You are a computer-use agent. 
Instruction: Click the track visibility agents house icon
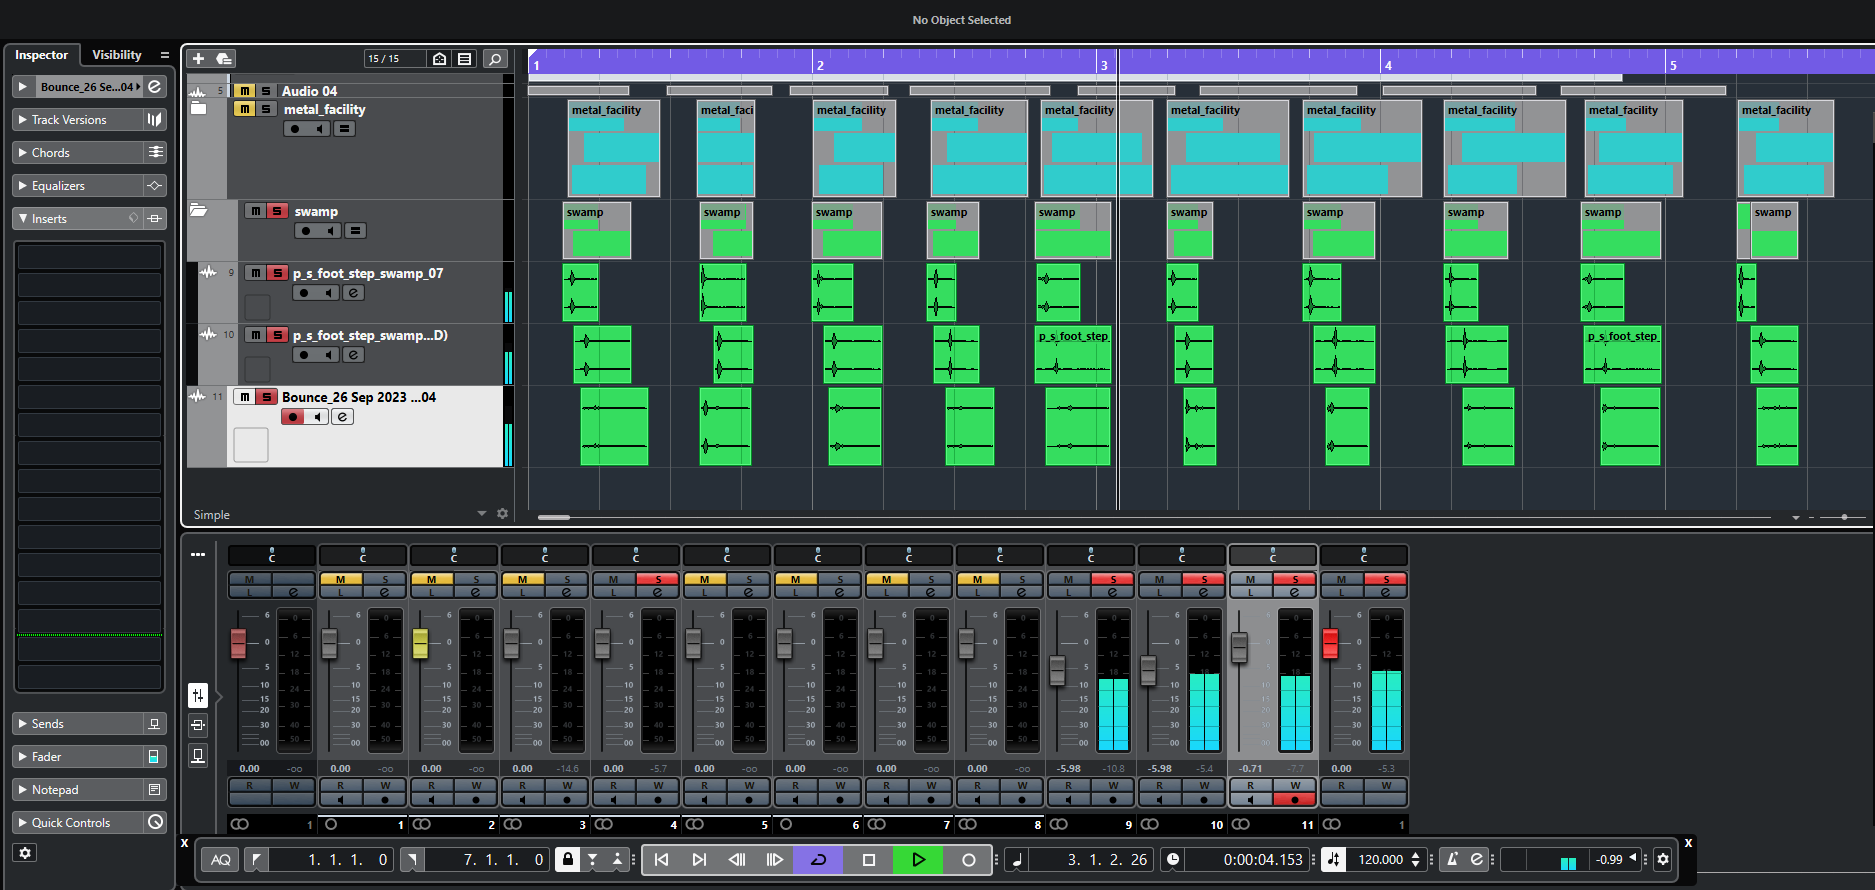point(440,59)
